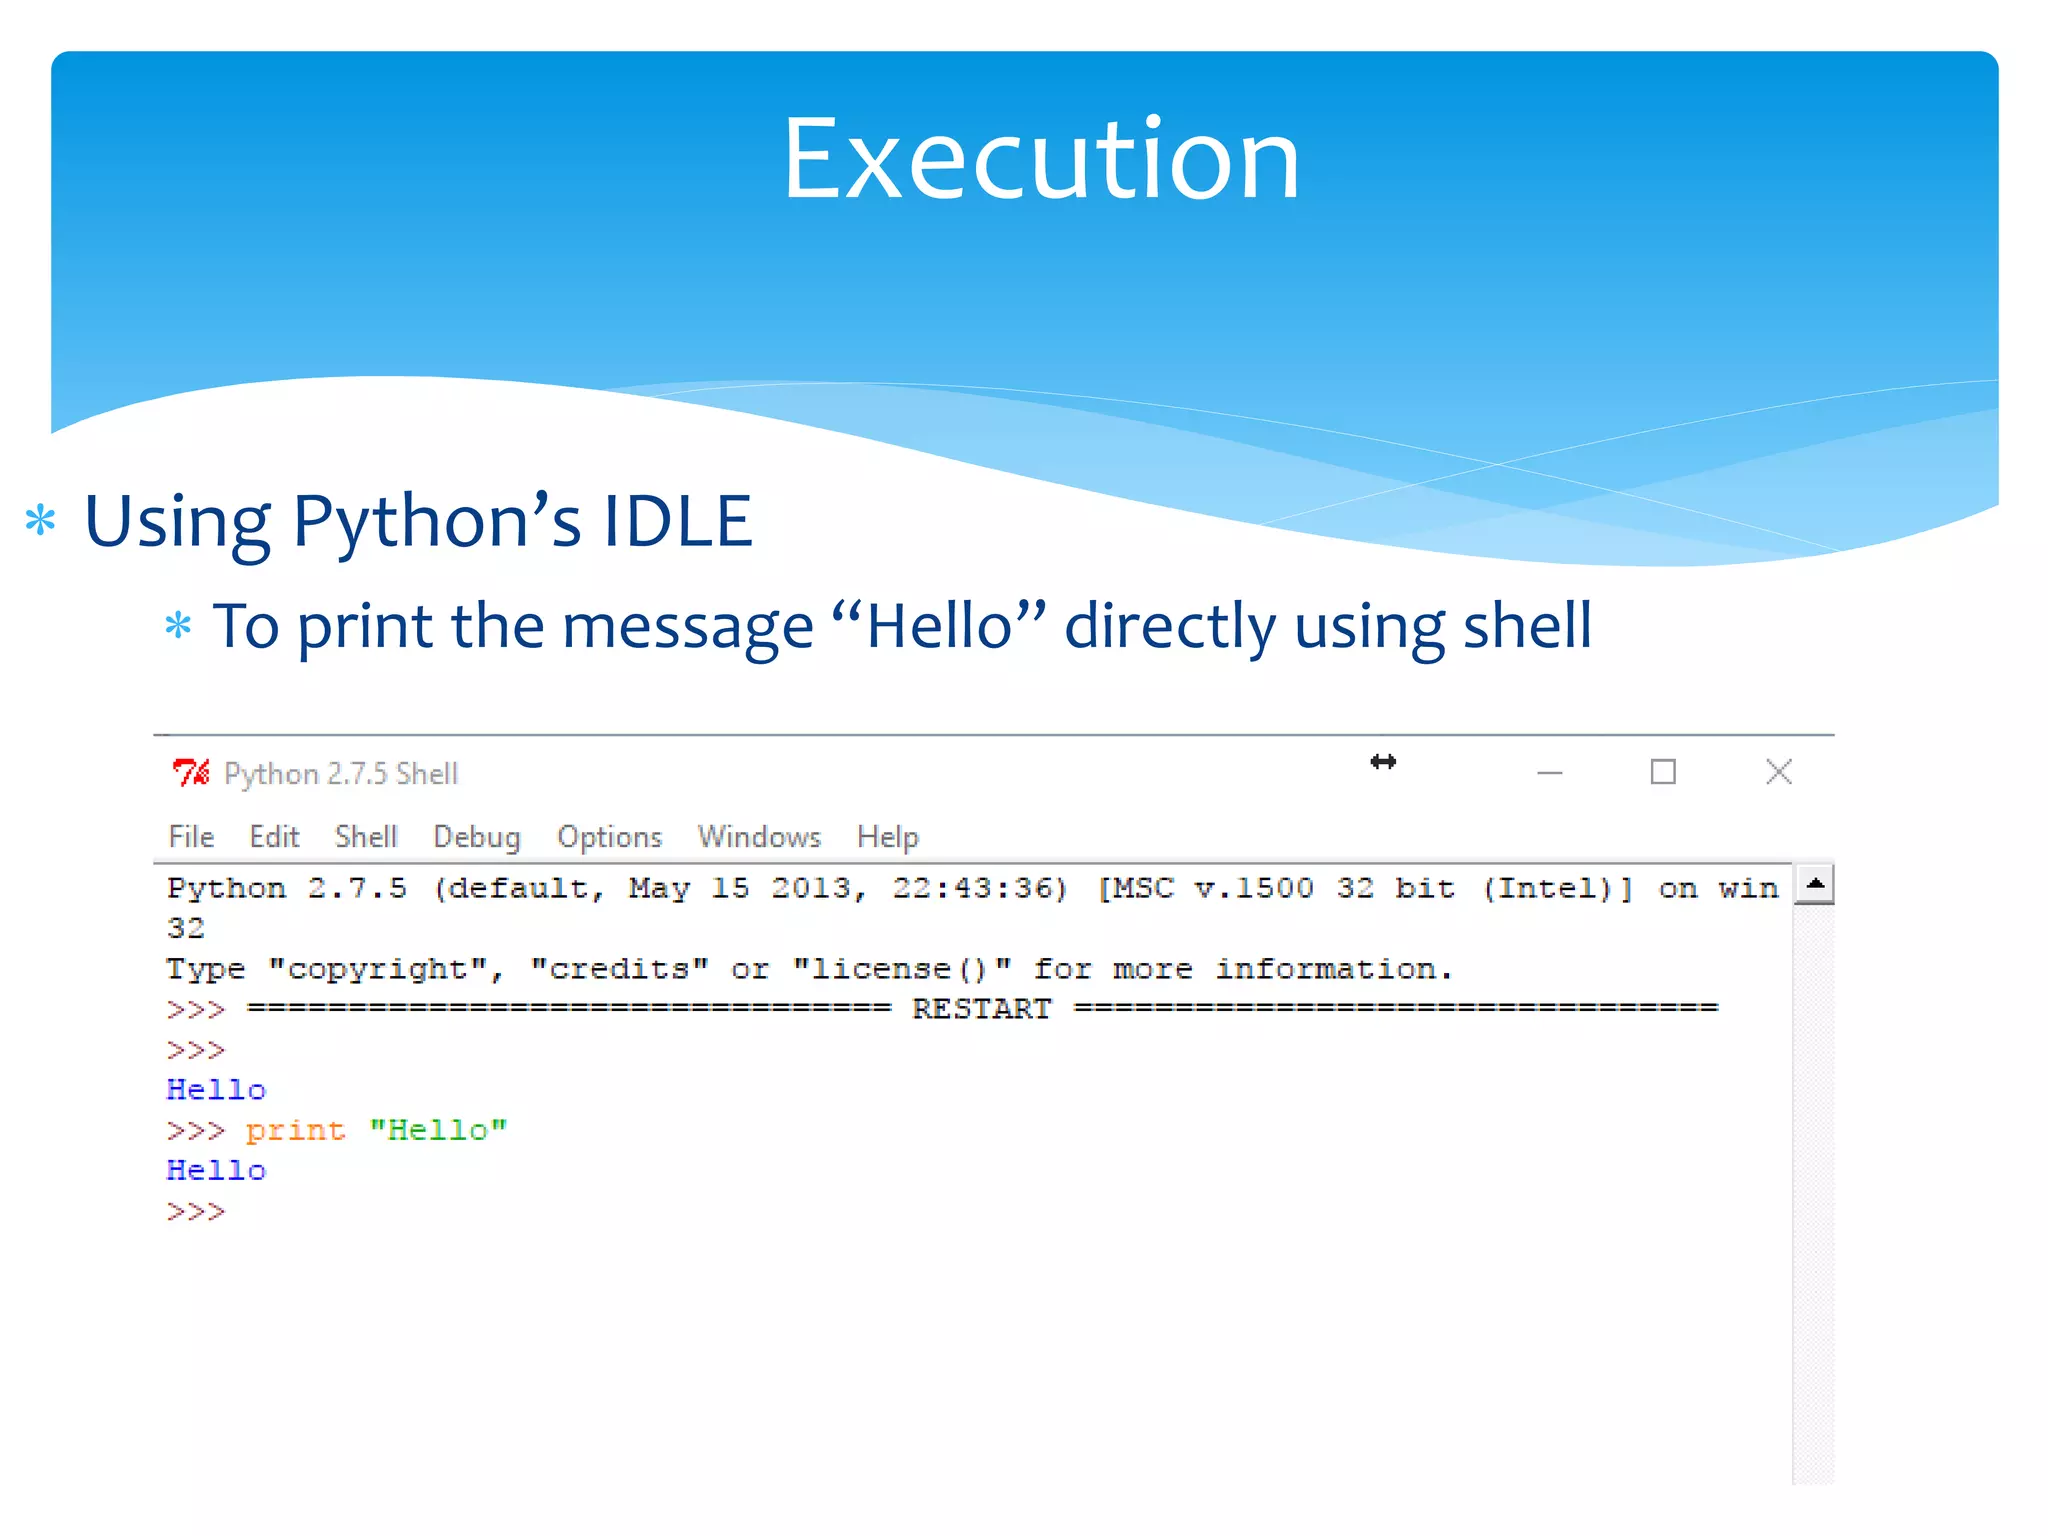Click the scrollbar up arrow in shell
The image size is (2048, 1536).
tap(1814, 884)
